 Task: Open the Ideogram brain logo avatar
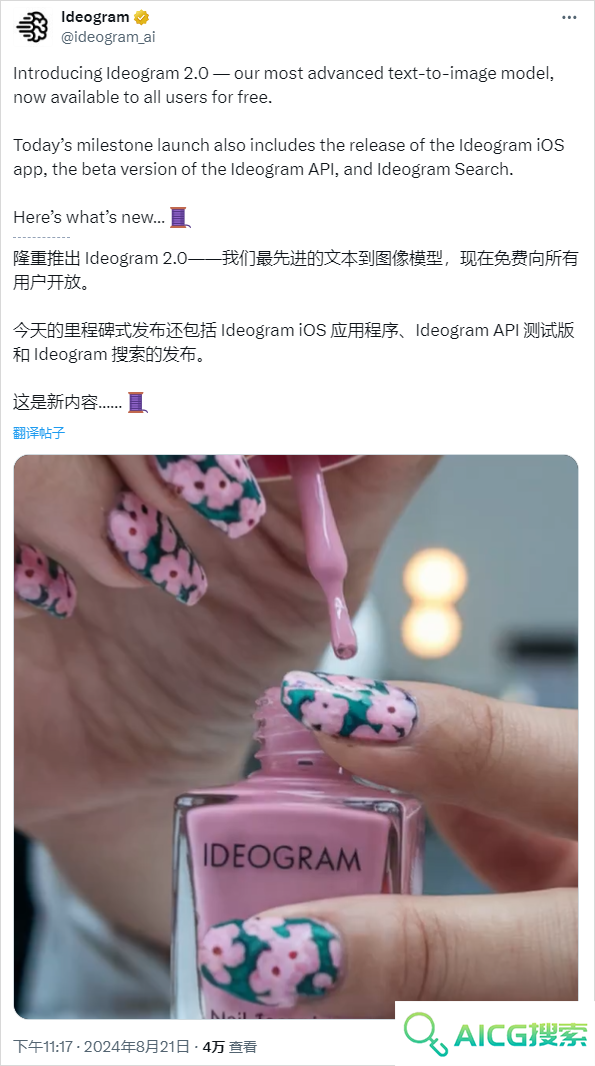(x=33, y=27)
